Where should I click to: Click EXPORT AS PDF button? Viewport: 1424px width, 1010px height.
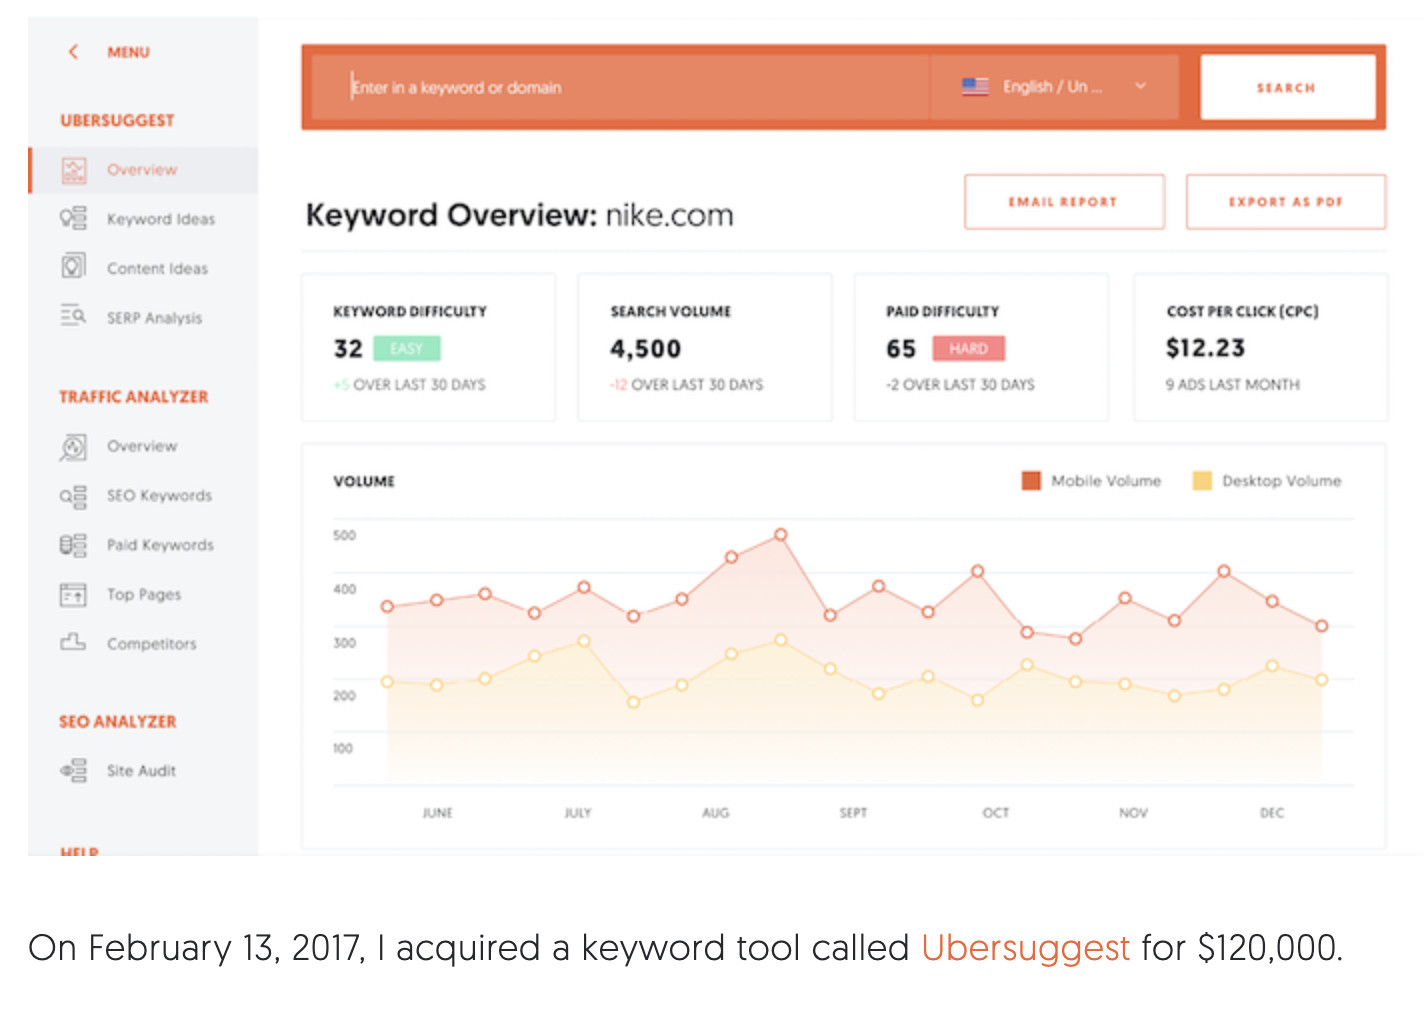pos(1286,202)
